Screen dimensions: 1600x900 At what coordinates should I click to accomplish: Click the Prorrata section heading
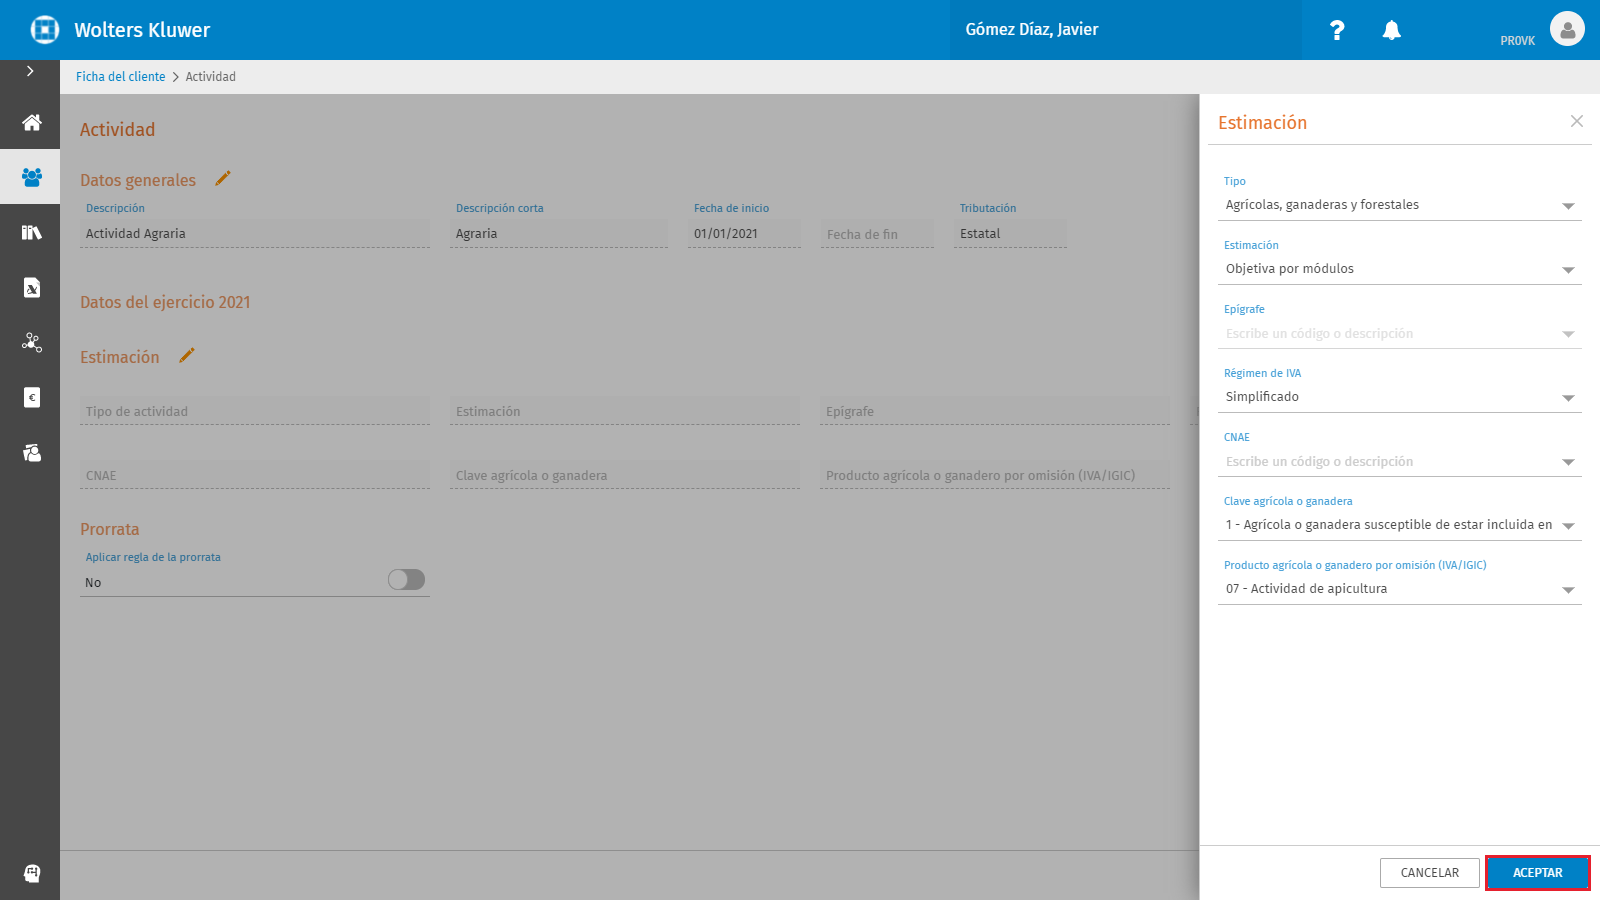110,529
